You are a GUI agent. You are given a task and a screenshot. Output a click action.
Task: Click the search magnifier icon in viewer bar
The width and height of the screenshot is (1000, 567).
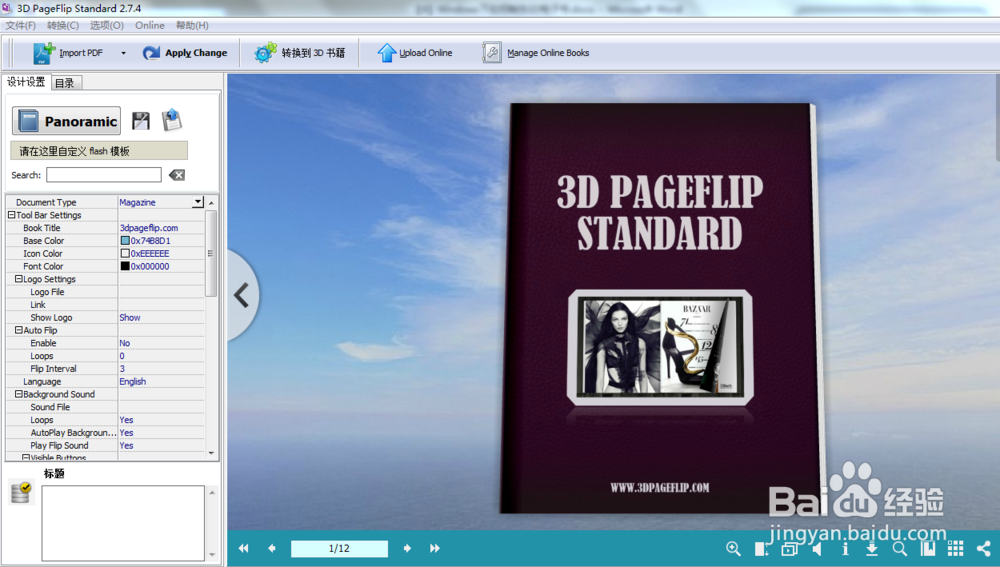[900, 549]
